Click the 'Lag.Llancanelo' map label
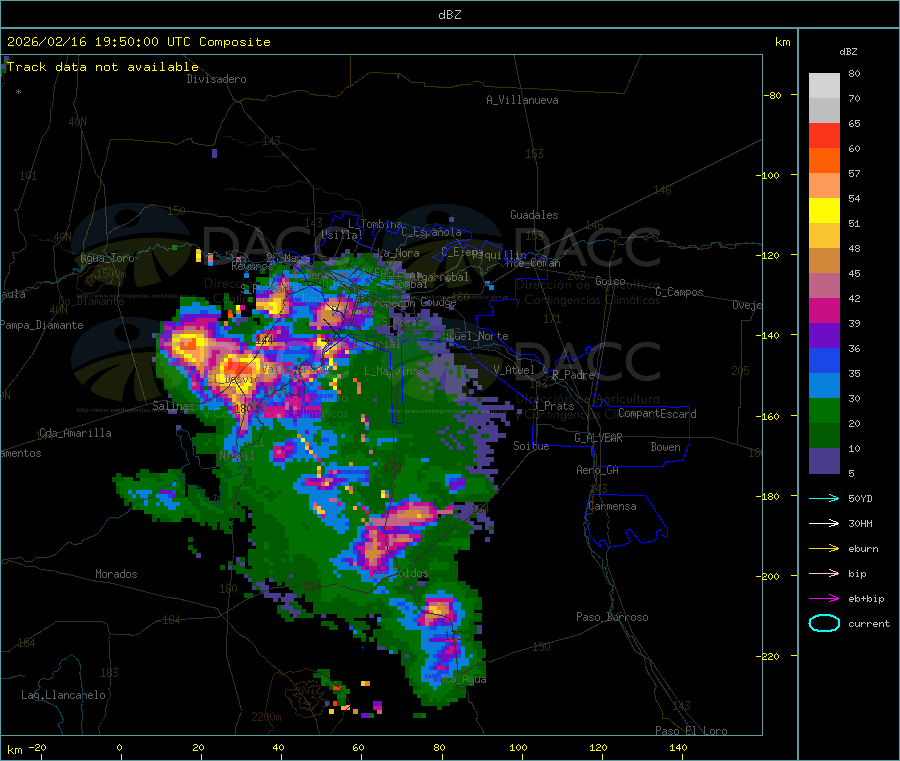Viewport: 900px width, 761px height. 63,695
